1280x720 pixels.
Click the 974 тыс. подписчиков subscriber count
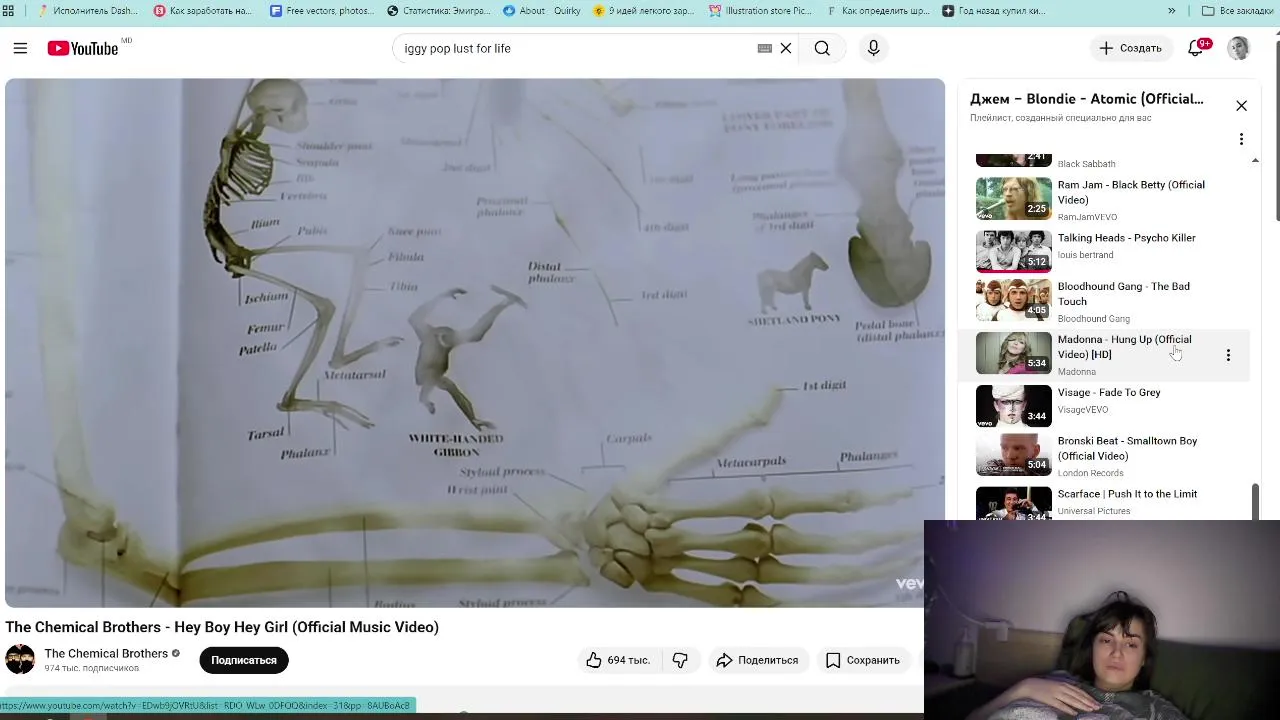click(92, 668)
